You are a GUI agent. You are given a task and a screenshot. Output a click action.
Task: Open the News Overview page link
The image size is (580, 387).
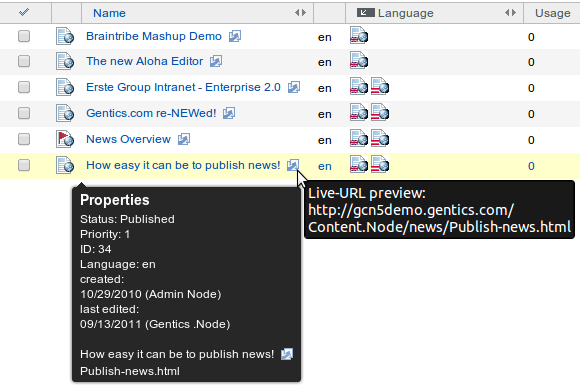coord(128,139)
